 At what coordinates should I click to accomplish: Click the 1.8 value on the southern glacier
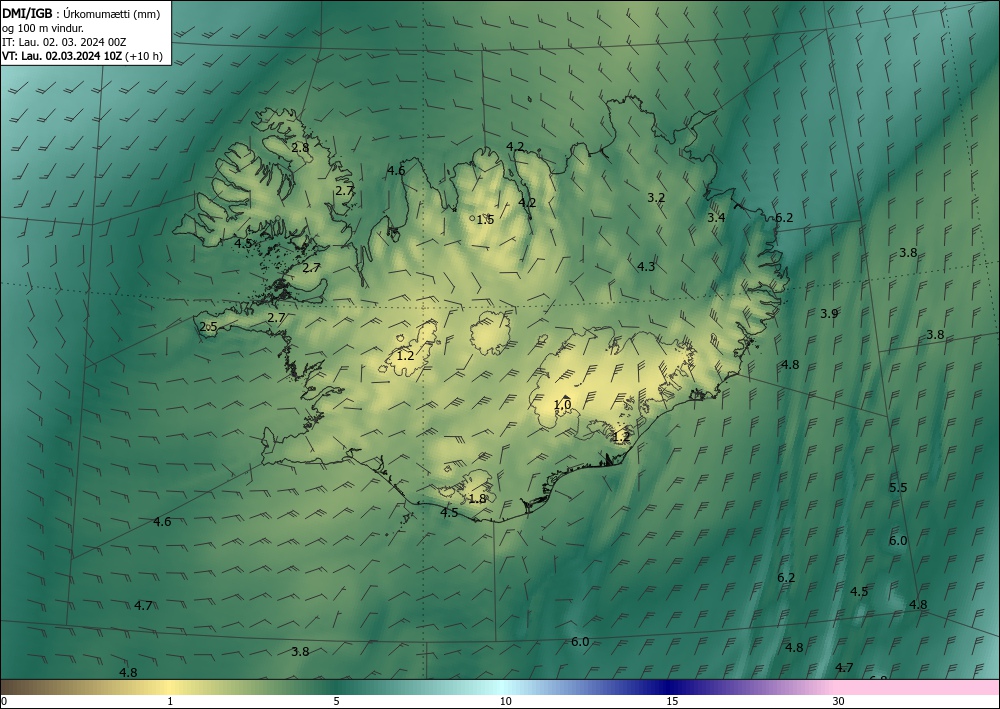[x=477, y=499]
